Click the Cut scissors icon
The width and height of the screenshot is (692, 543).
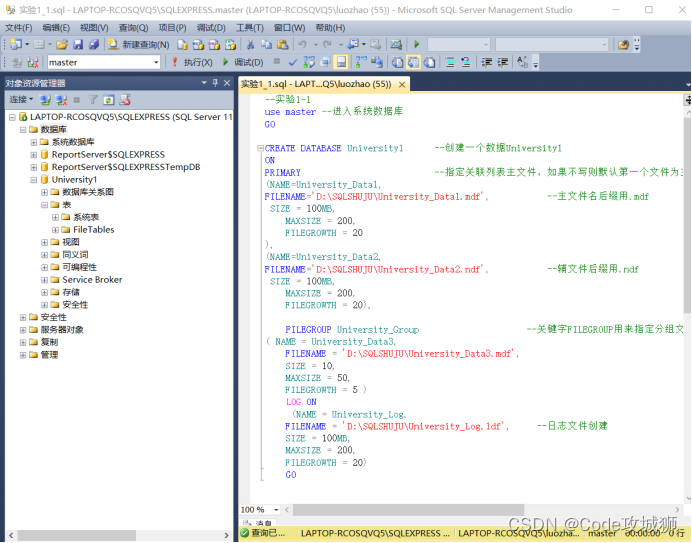(x=250, y=45)
